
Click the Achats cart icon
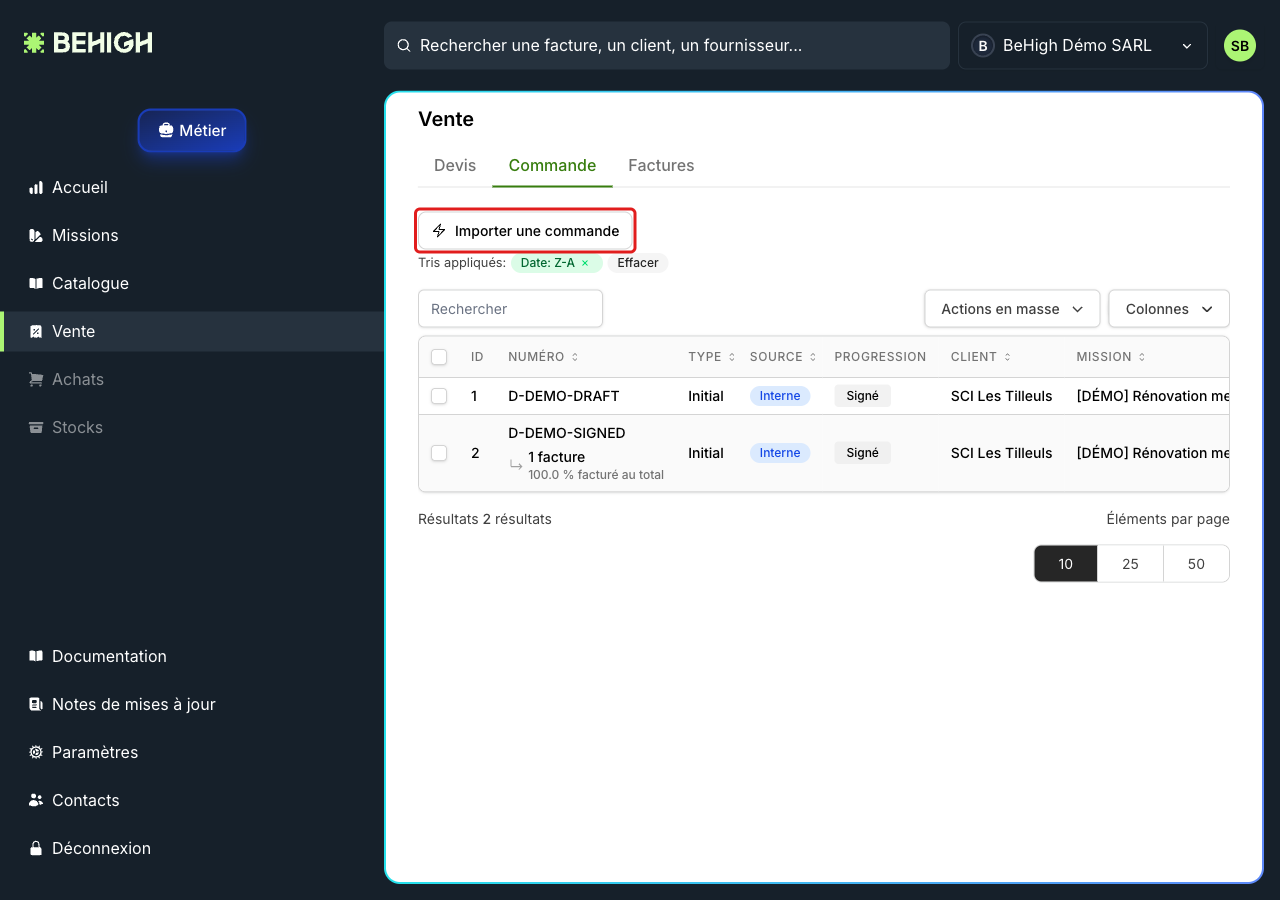[x=36, y=380]
